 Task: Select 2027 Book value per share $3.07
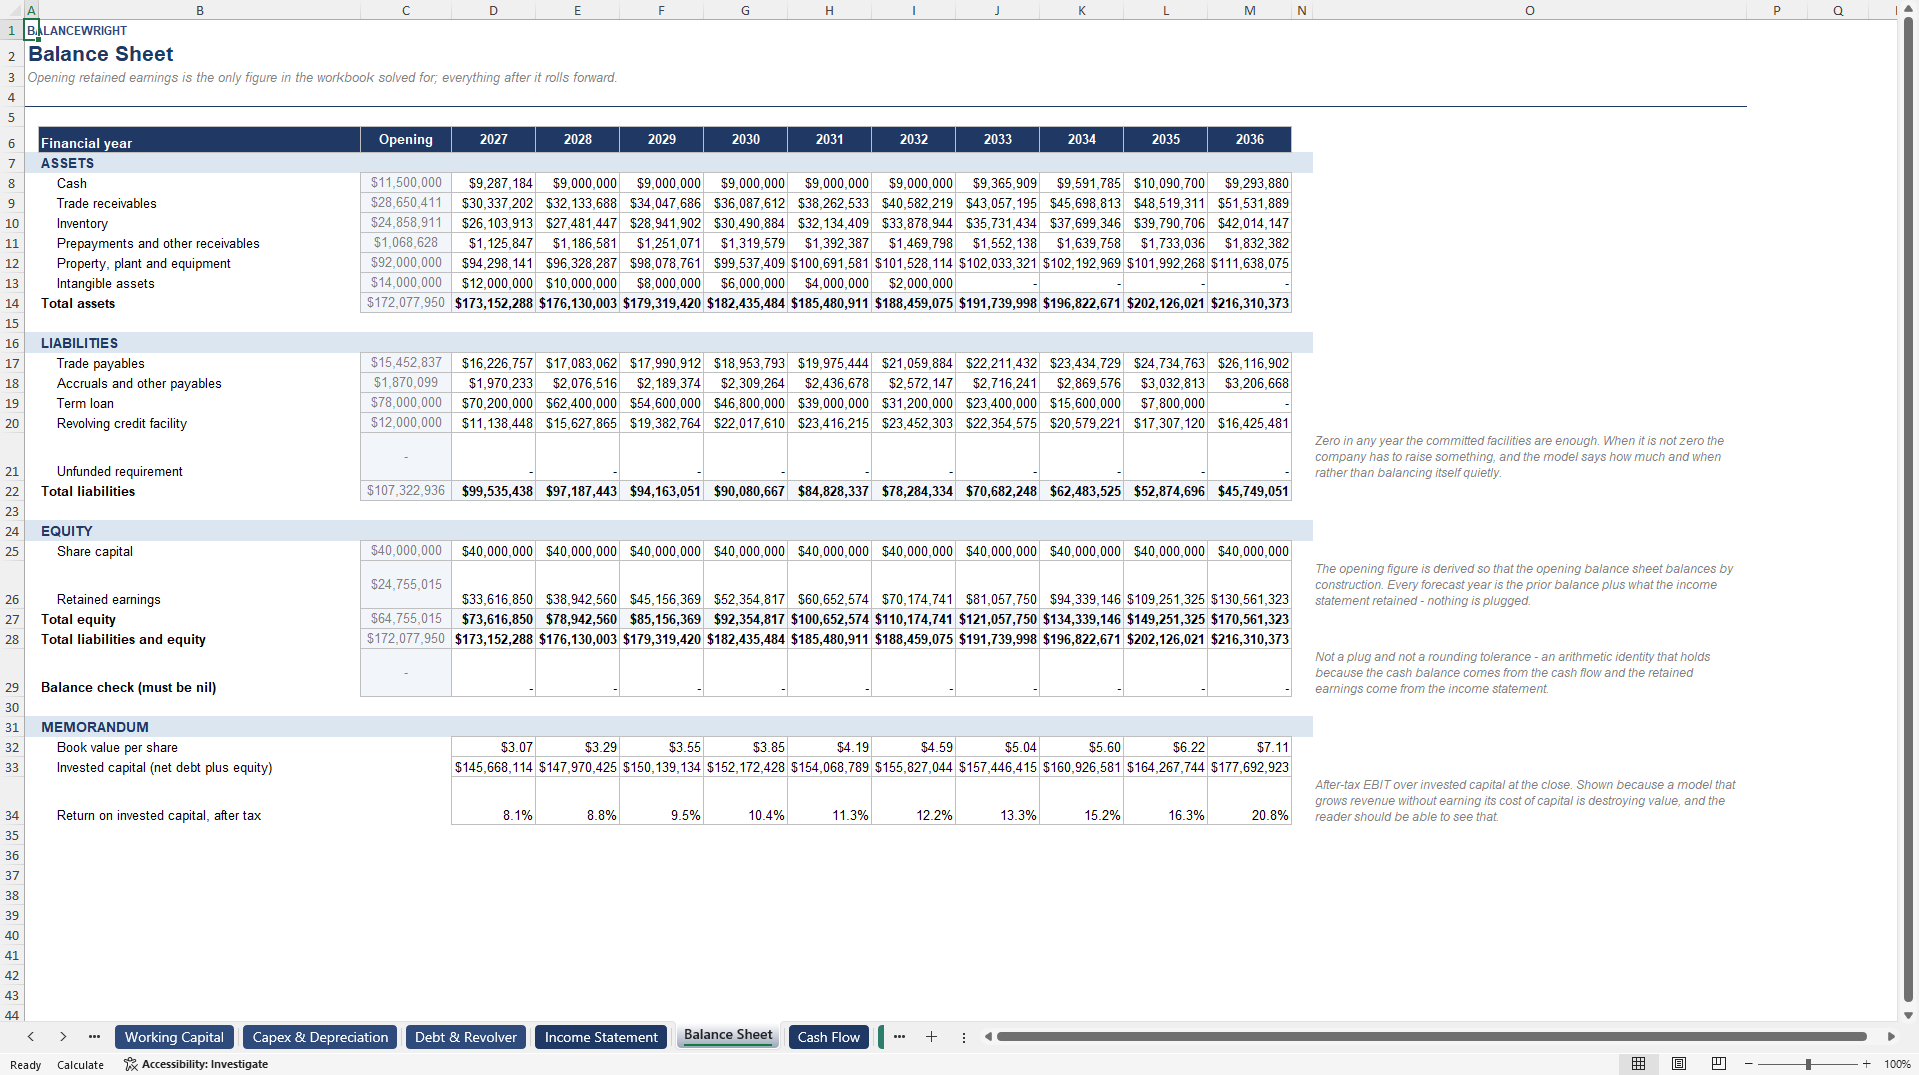coord(493,747)
